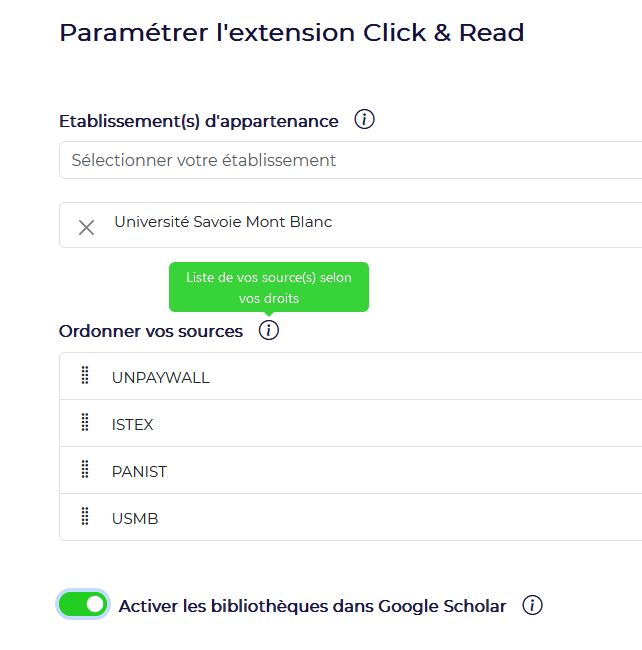Click the PANIST drag handle icon

tap(85, 469)
